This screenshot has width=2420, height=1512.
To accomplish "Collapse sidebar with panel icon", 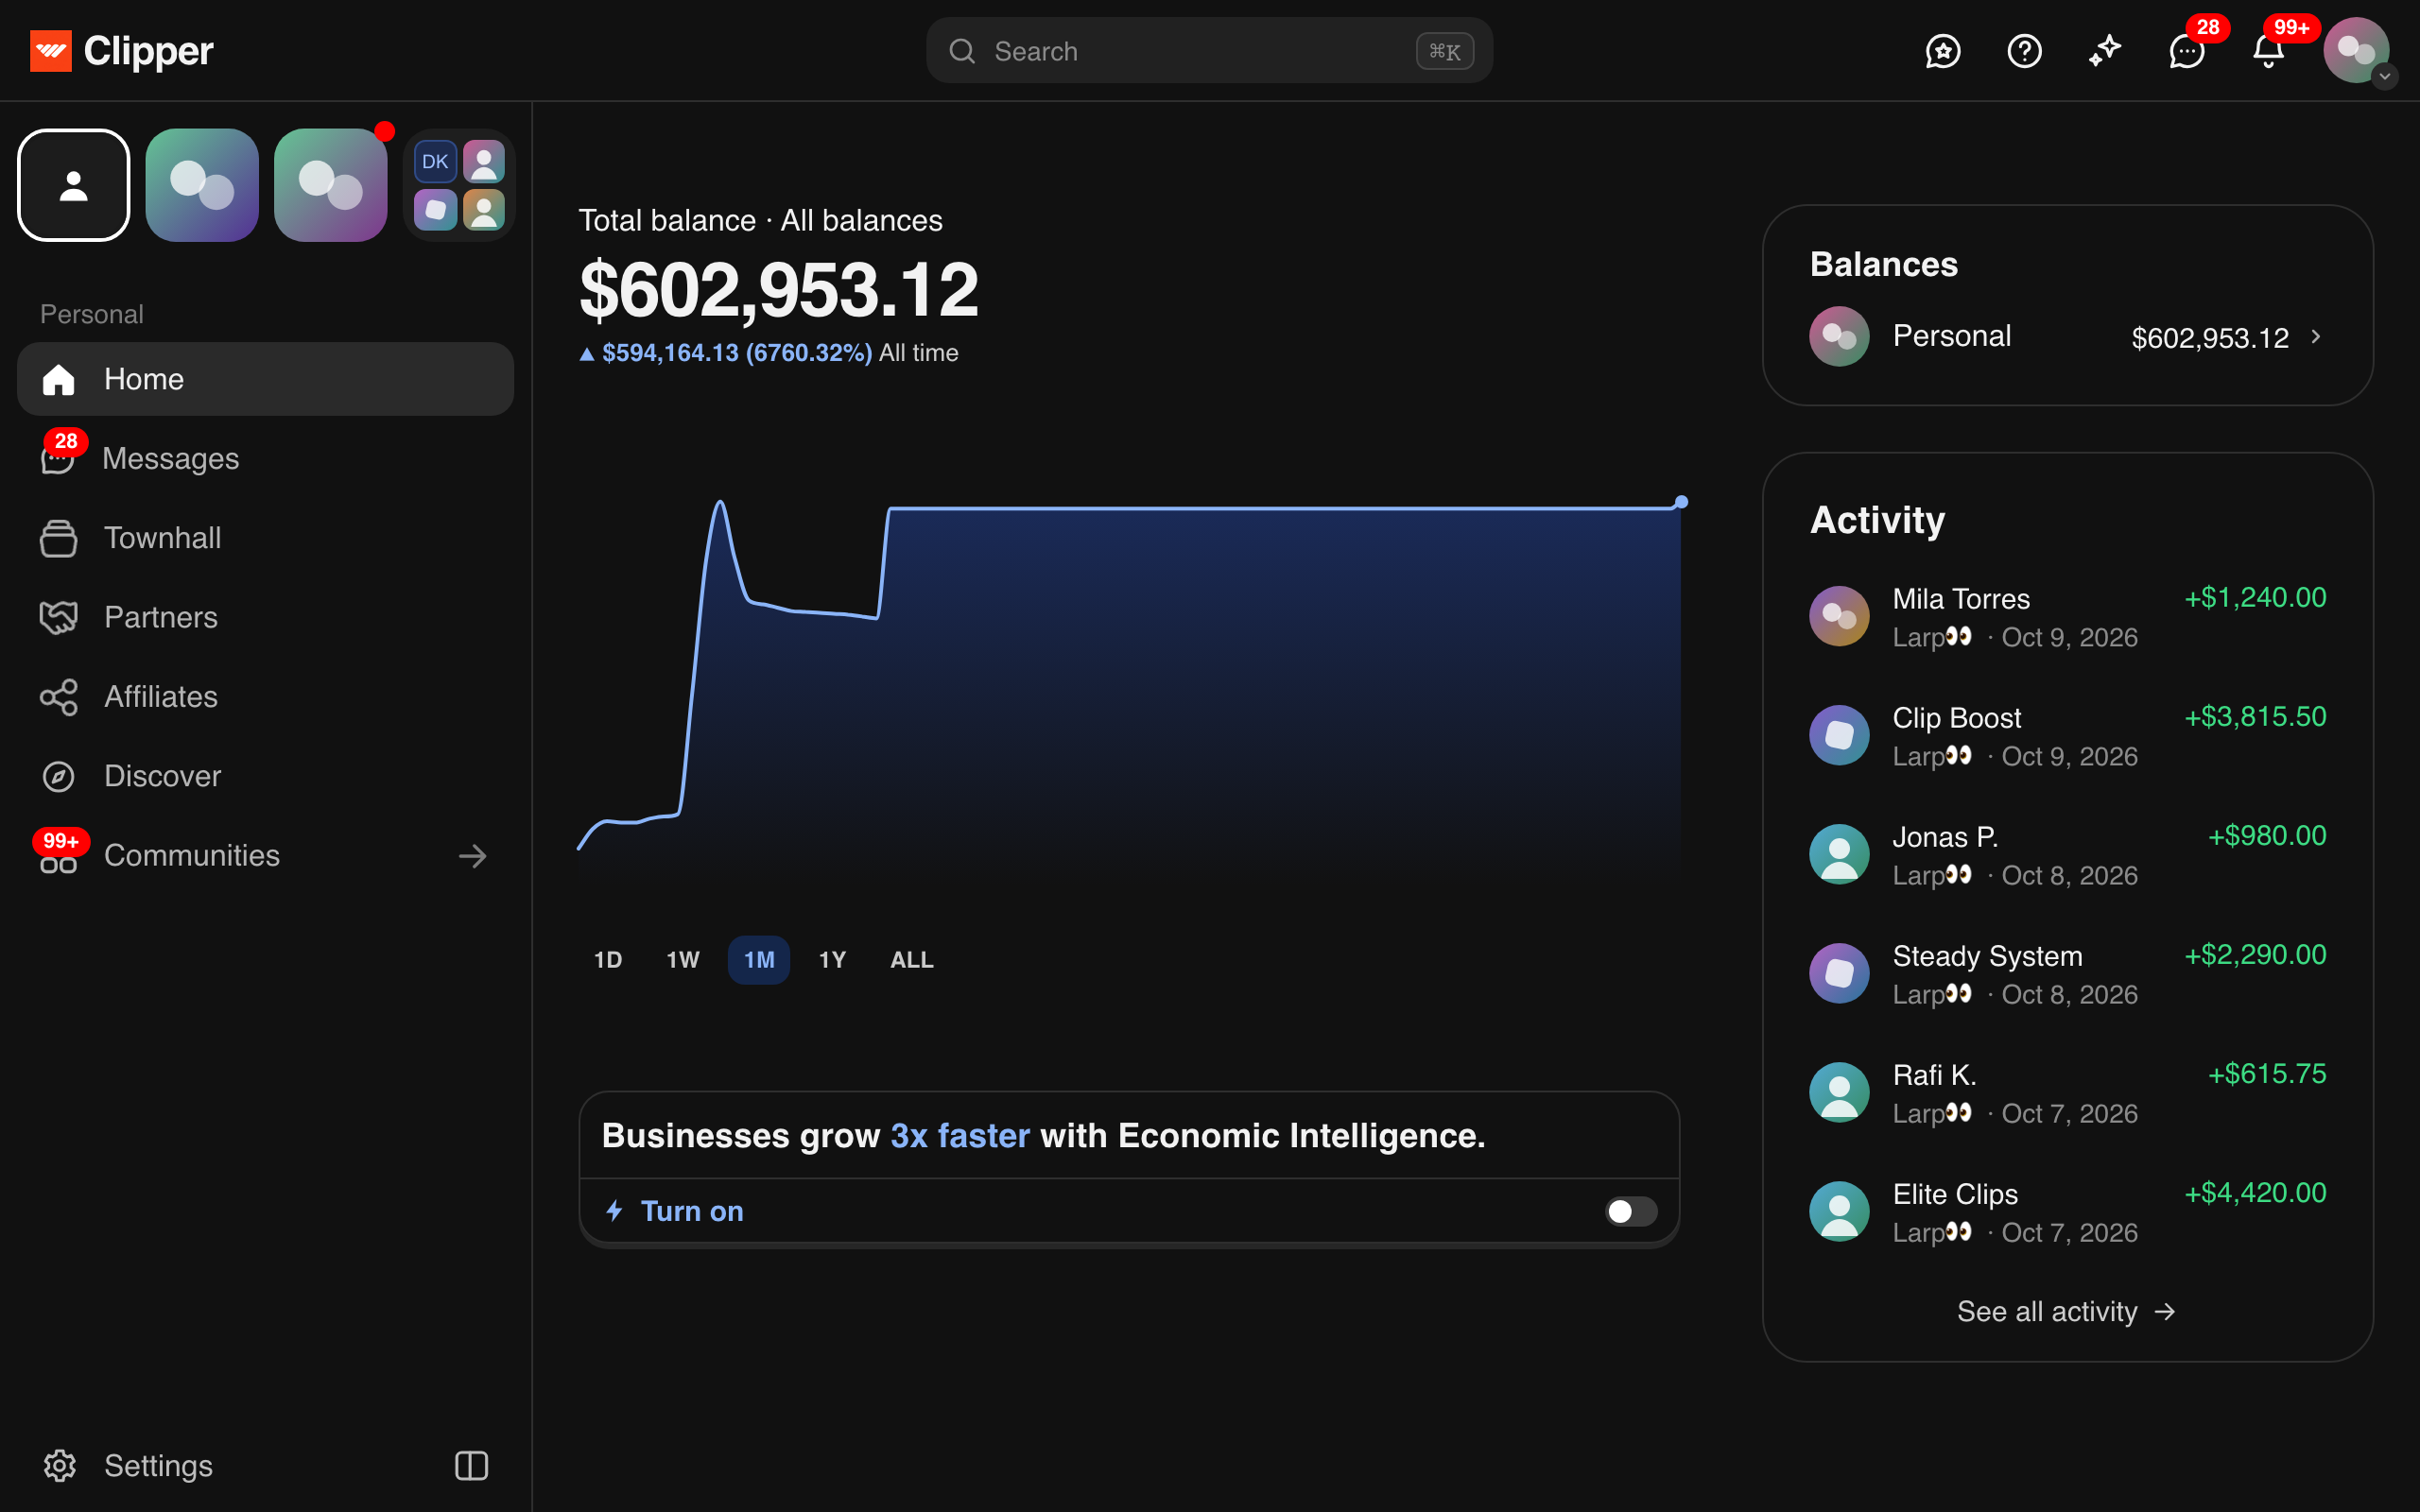I will pyautogui.click(x=471, y=1465).
